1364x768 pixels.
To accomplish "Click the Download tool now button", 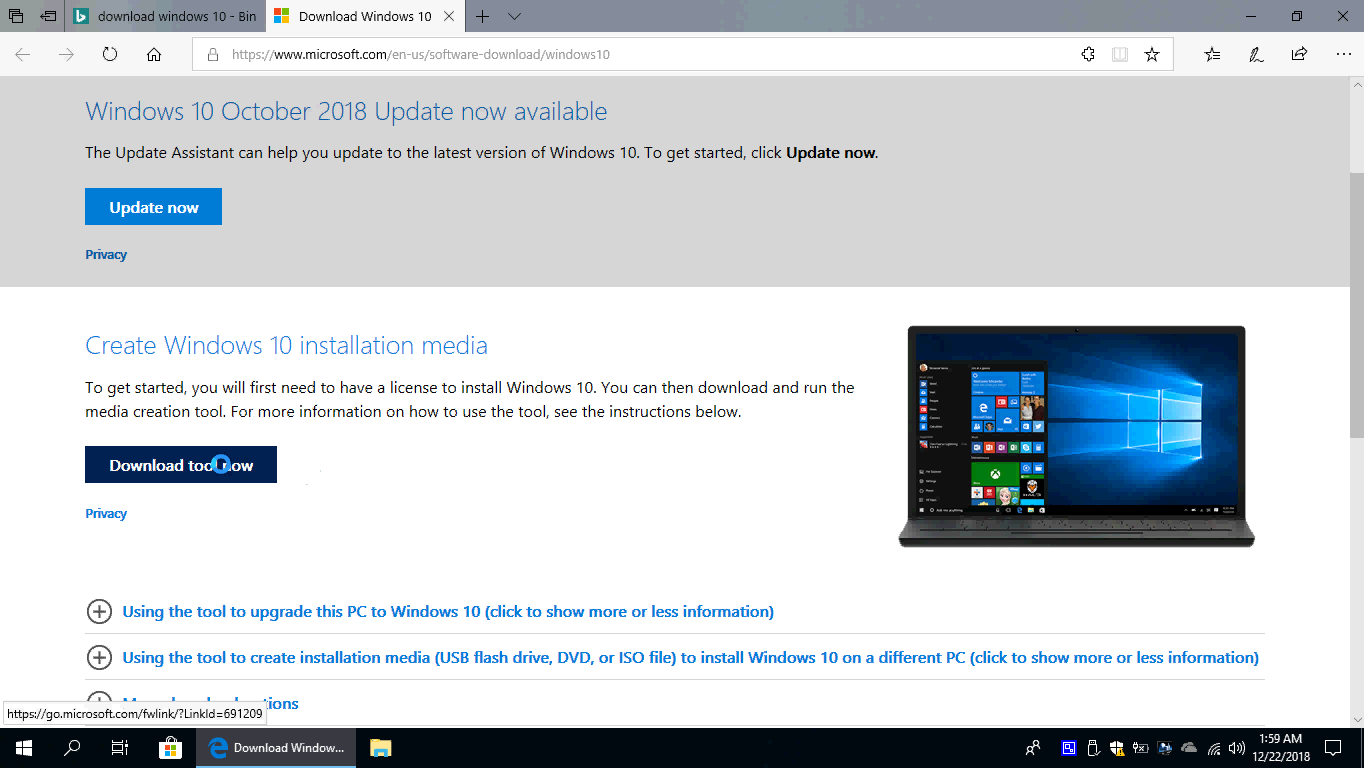I will pos(181,465).
